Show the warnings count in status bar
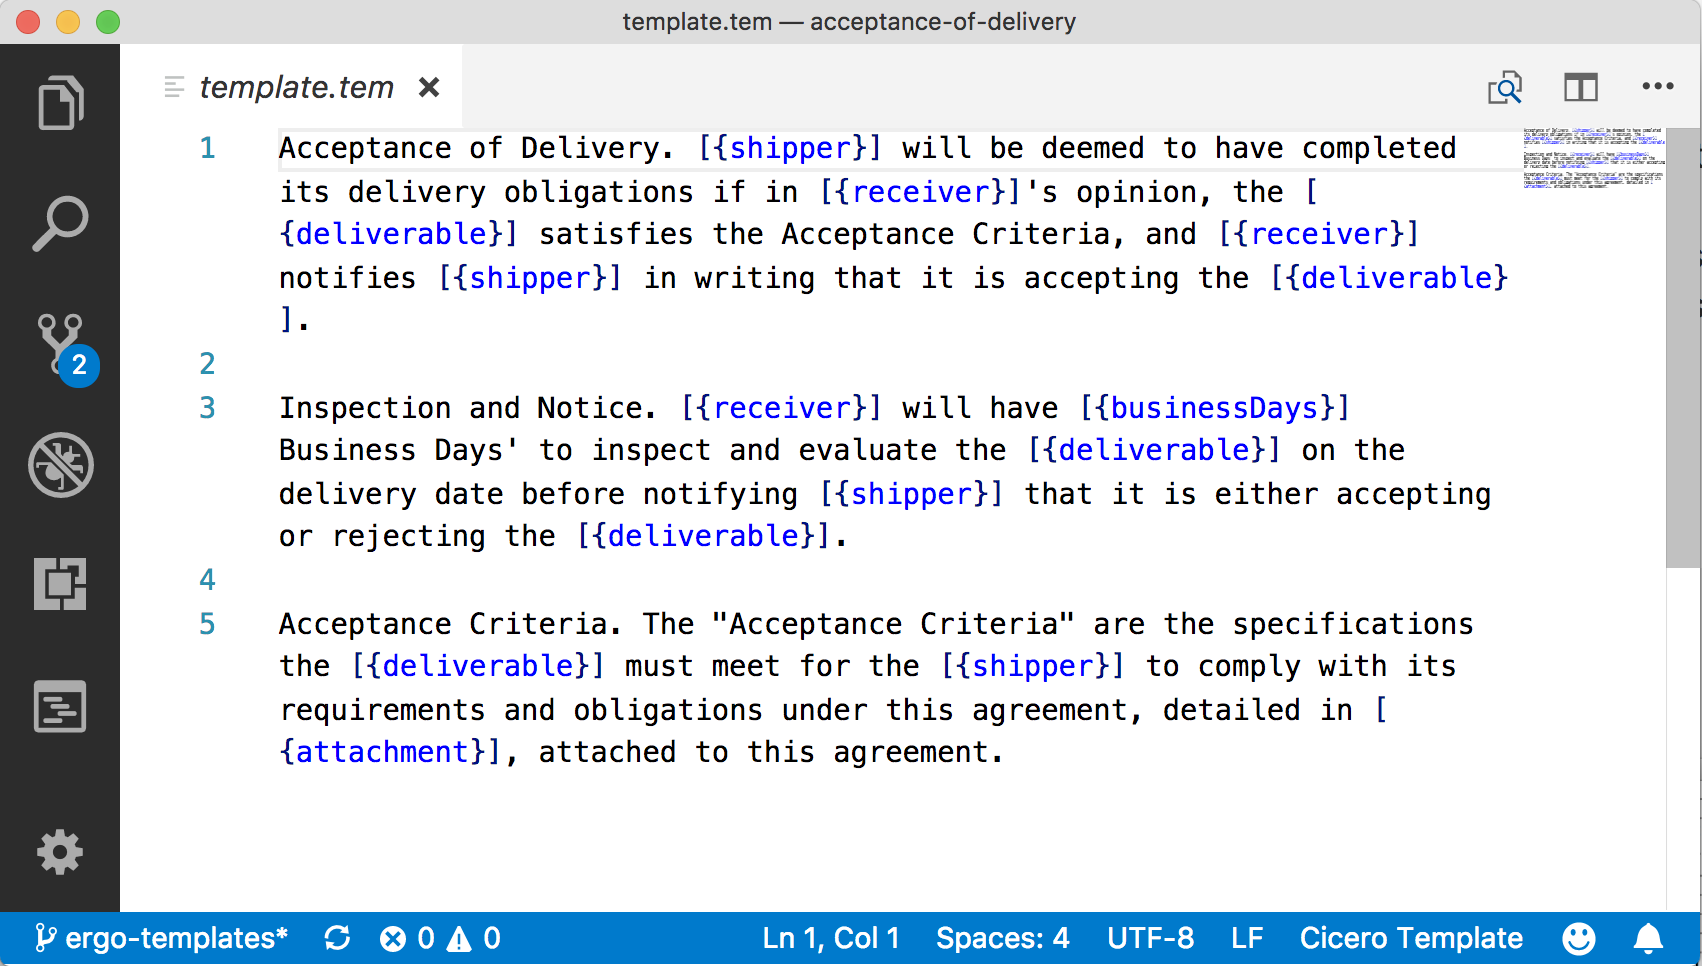This screenshot has height=966, width=1702. 474,938
